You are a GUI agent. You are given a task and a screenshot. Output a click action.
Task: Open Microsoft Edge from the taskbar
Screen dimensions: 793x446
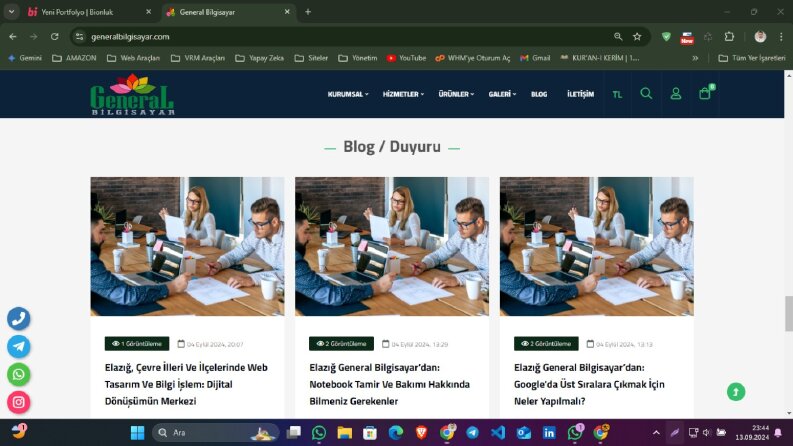[x=395, y=432]
